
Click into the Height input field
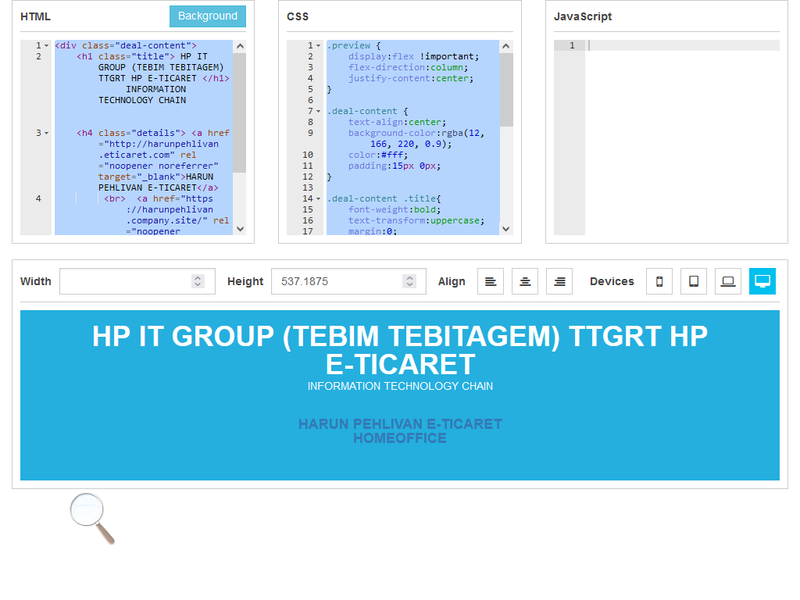(348, 281)
